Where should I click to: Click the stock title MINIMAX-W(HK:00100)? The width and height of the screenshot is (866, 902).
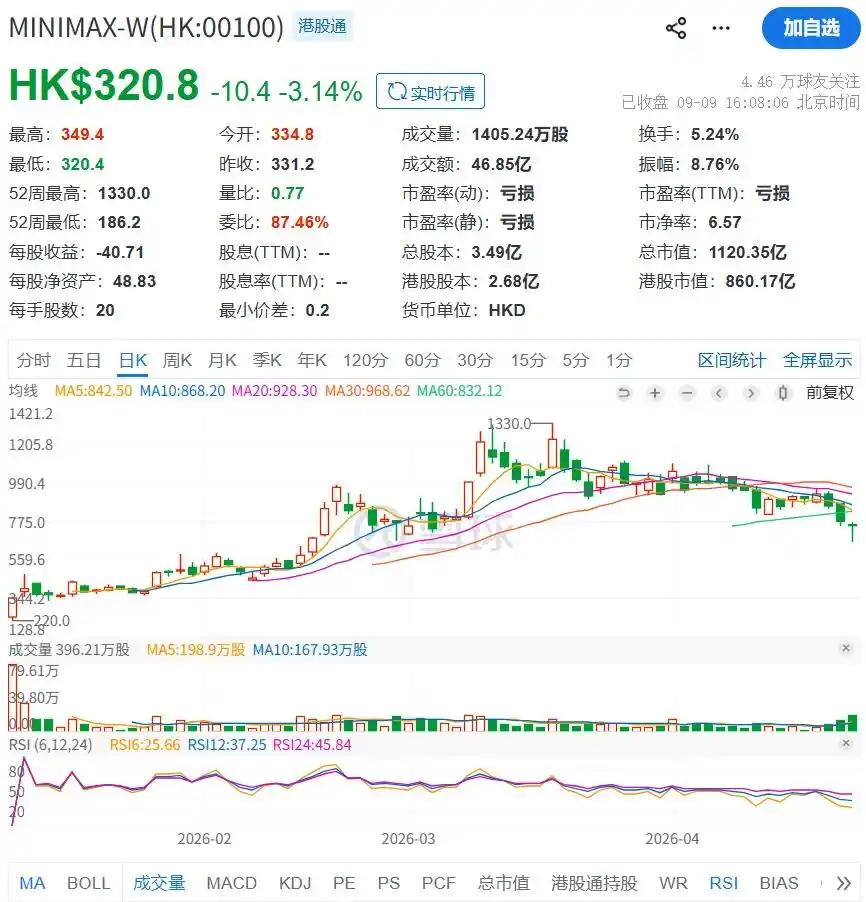[147, 27]
